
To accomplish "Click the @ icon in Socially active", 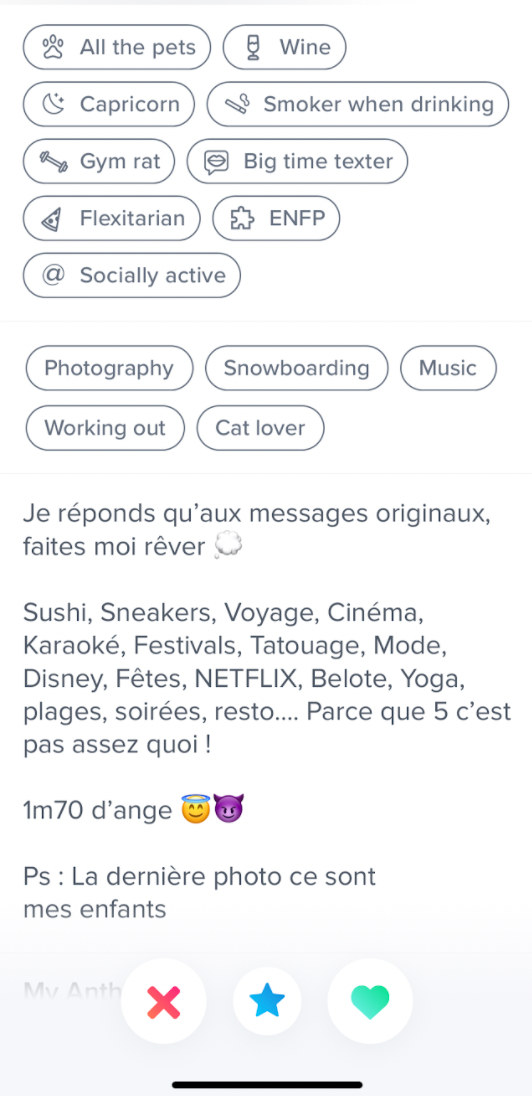I will pos(53,275).
